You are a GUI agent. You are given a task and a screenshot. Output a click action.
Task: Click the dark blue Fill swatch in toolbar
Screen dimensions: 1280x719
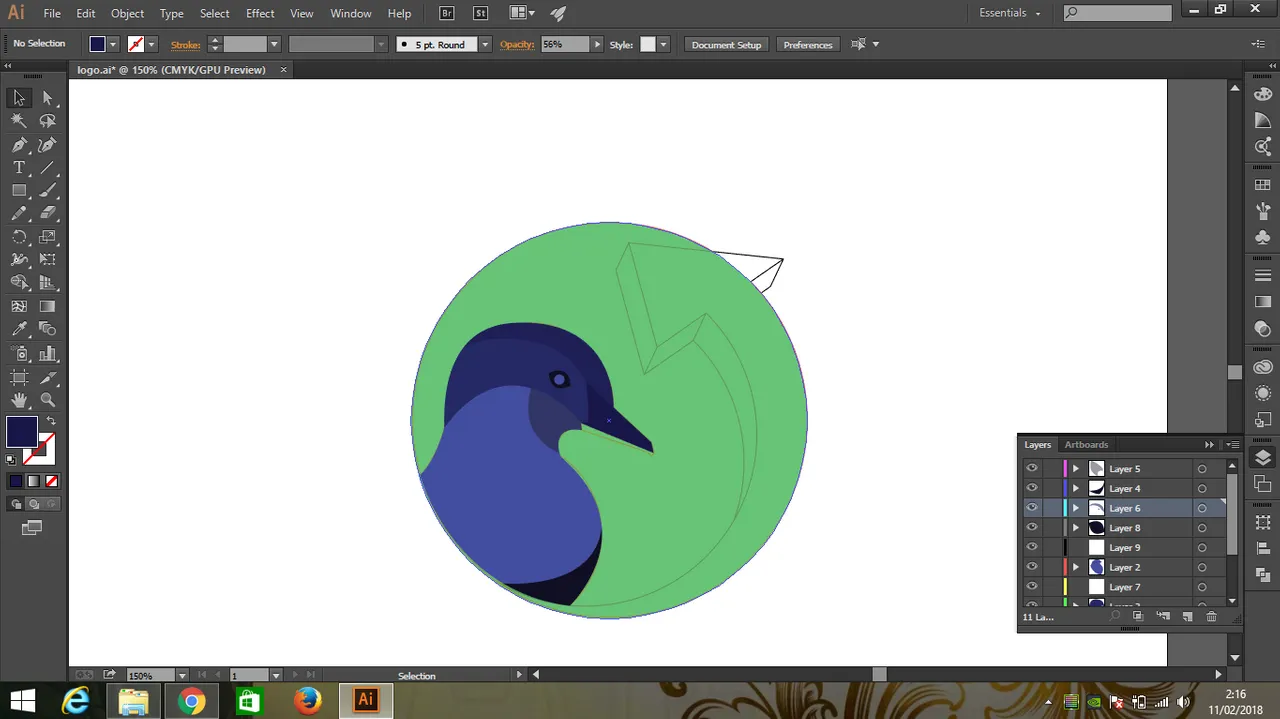[x=21, y=432]
